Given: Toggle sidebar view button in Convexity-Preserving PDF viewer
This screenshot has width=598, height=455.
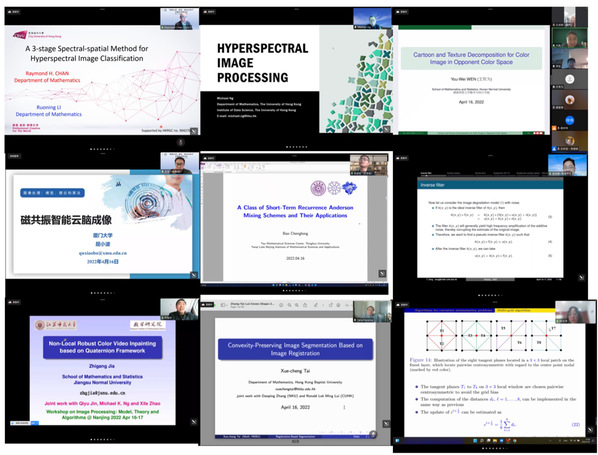Looking at the screenshot, I should tap(222, 305).
